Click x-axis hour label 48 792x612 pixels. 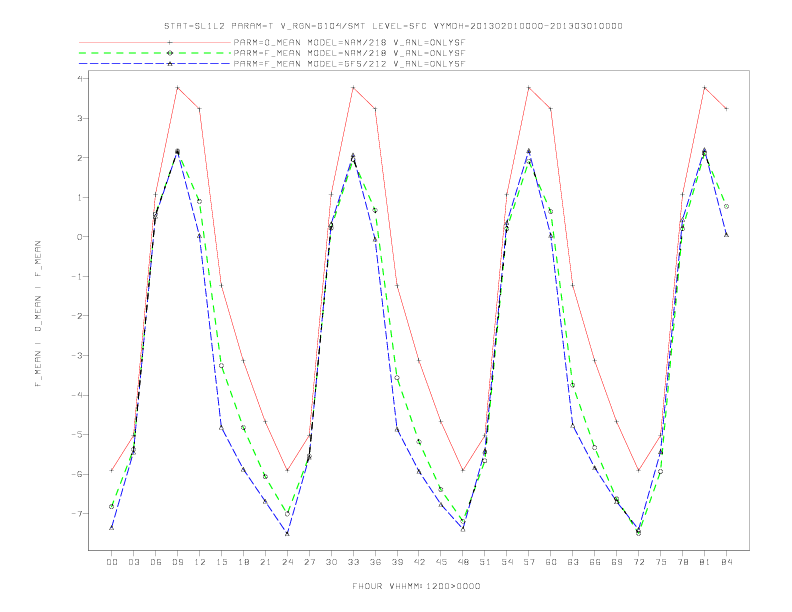click(x=463, y=562)
